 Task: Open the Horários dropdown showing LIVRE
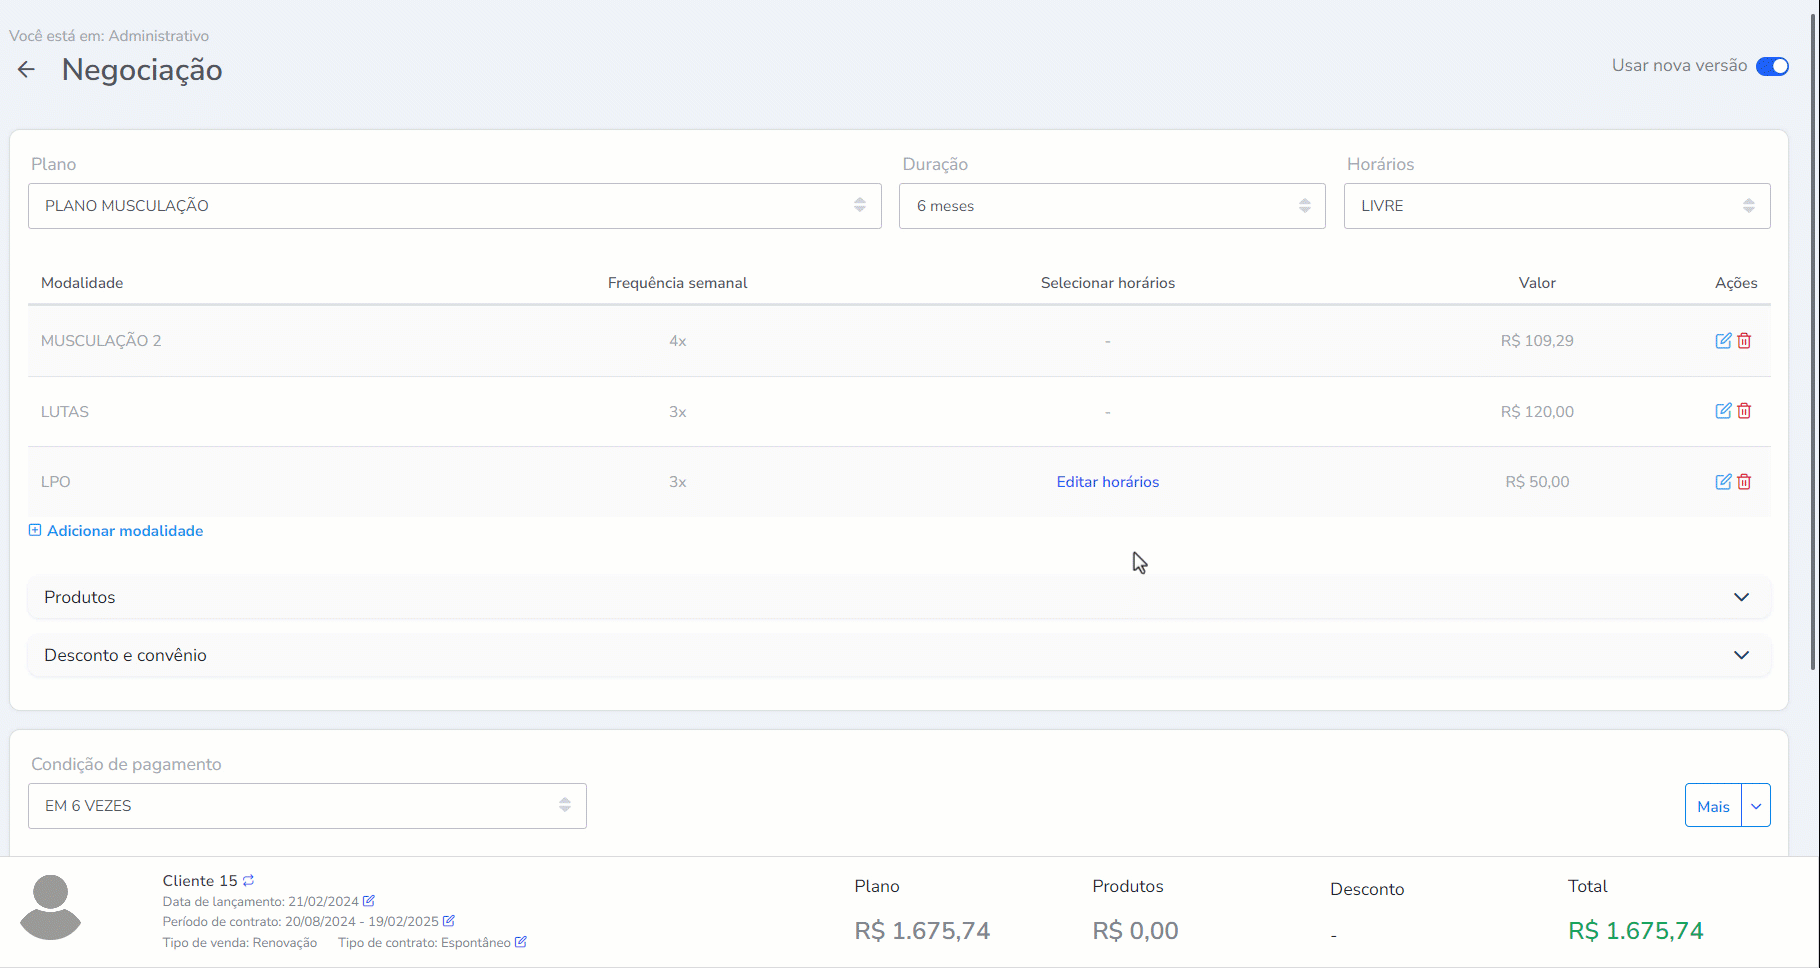pyautogui.click(x=1556, y=206)
